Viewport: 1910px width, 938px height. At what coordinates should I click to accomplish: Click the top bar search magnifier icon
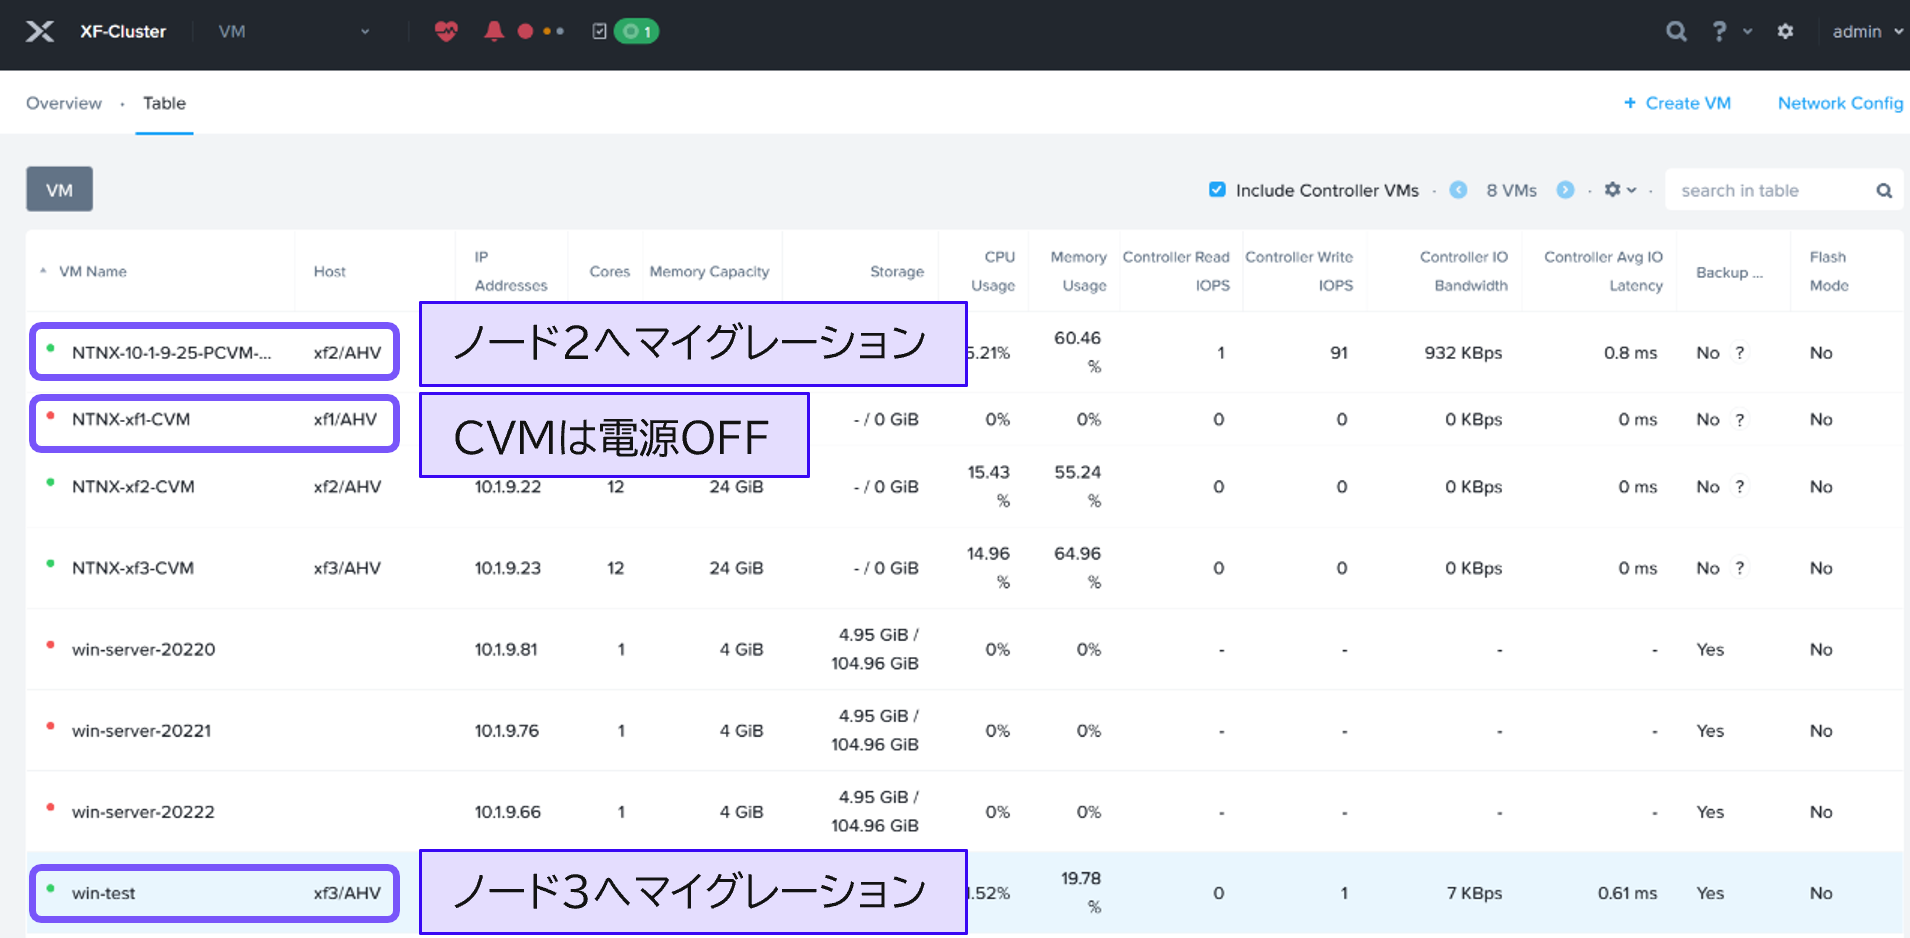point(1676,32)
